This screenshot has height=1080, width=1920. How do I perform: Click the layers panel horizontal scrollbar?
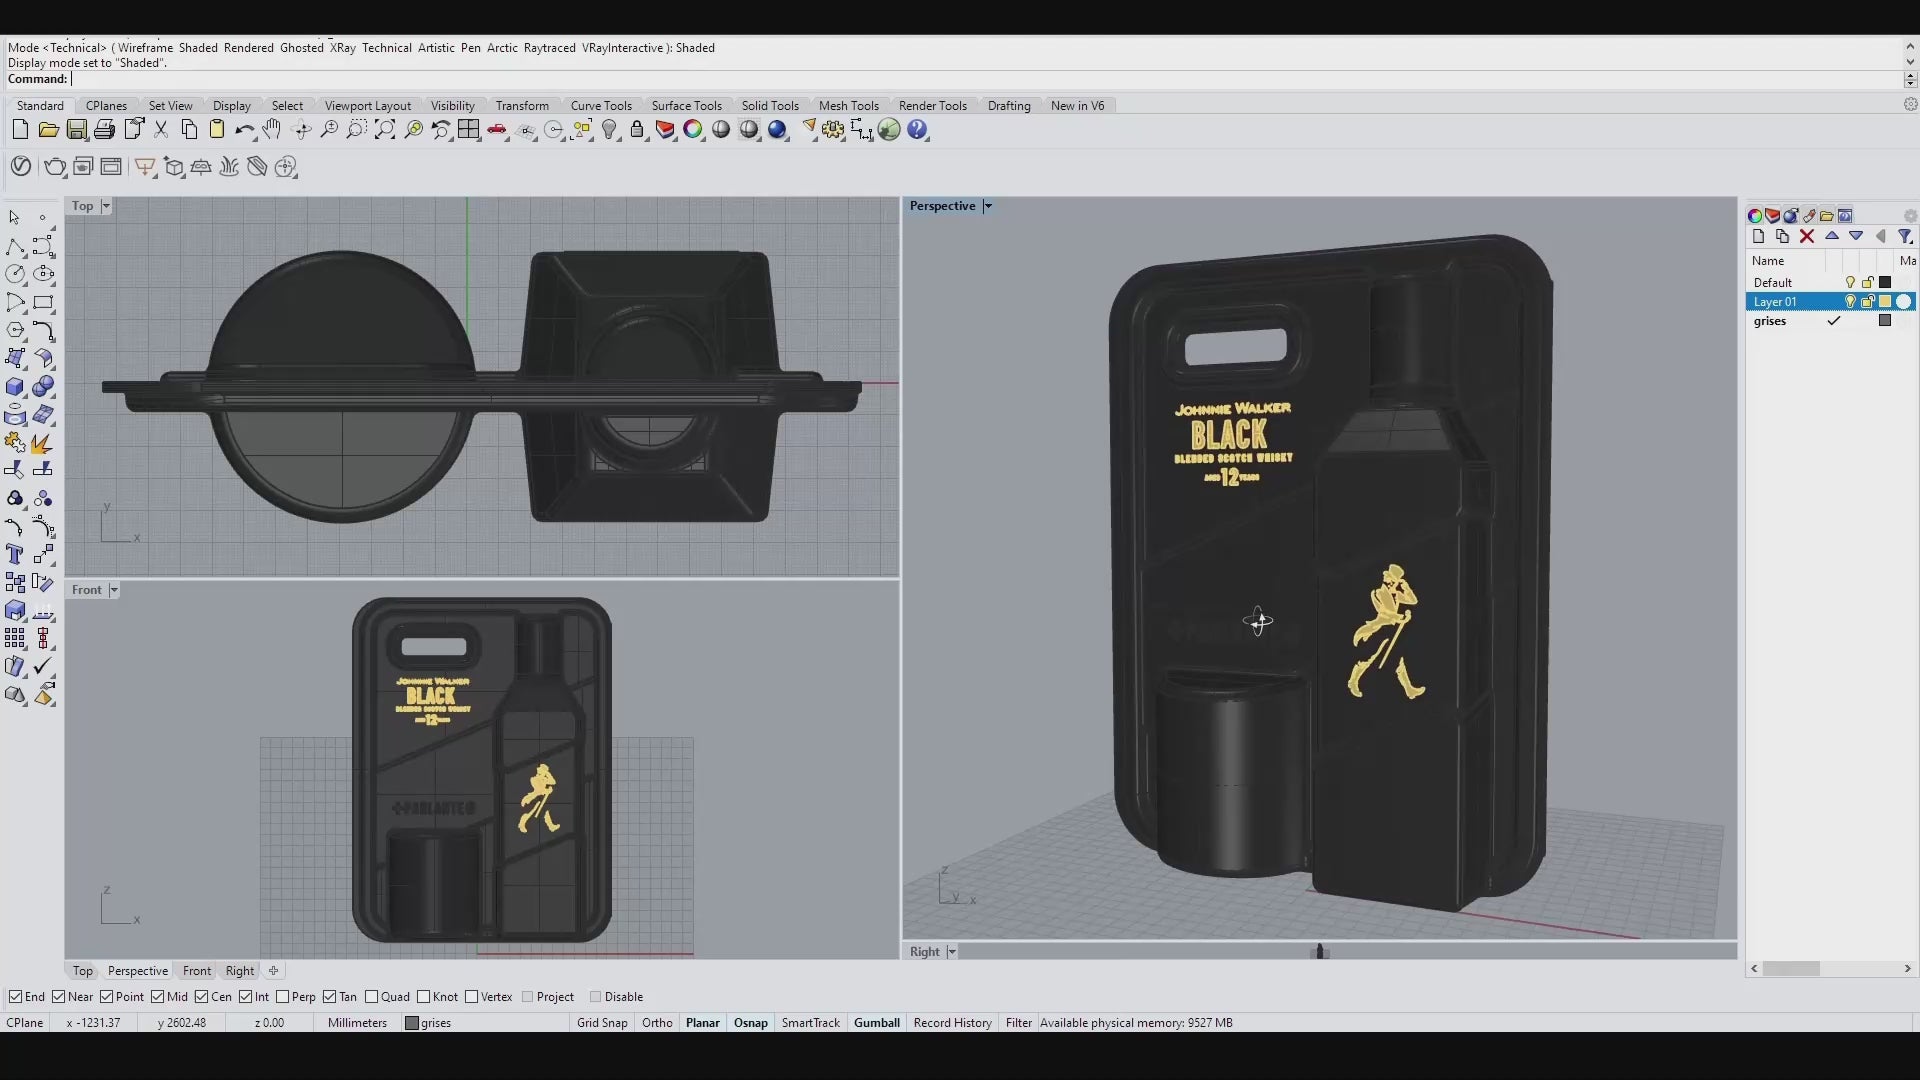(x=1830, y=969)
